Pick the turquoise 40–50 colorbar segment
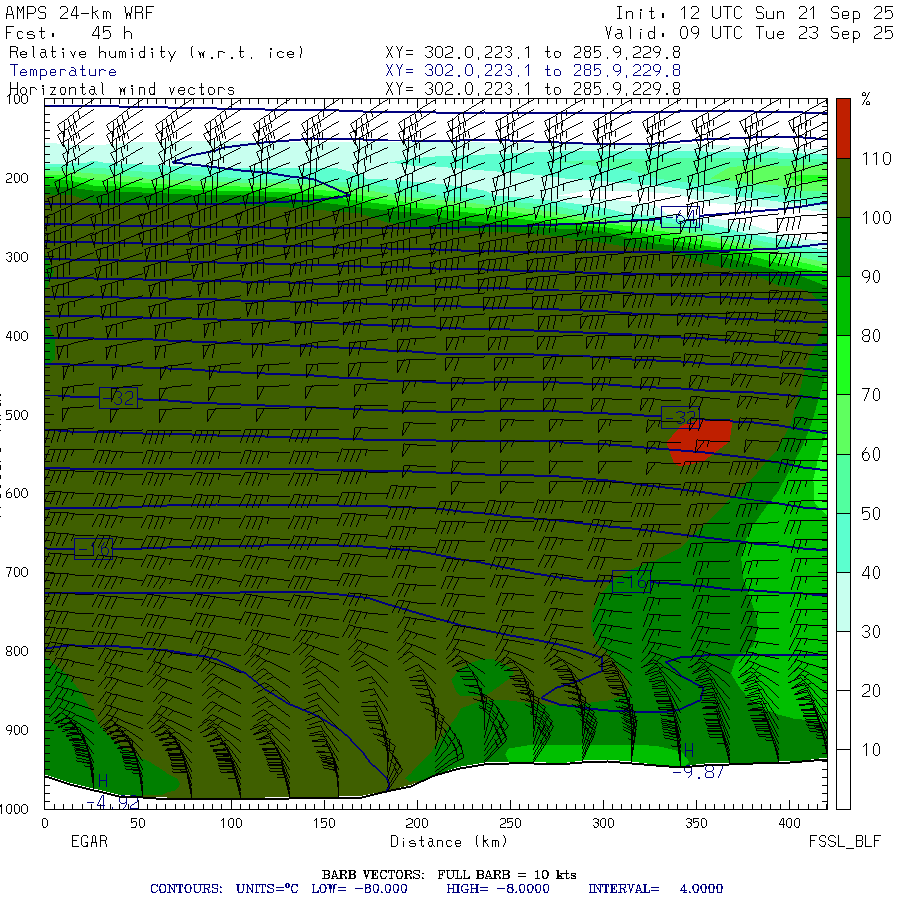The width and height of the screenshot is (900, 900). coord(843,542)
